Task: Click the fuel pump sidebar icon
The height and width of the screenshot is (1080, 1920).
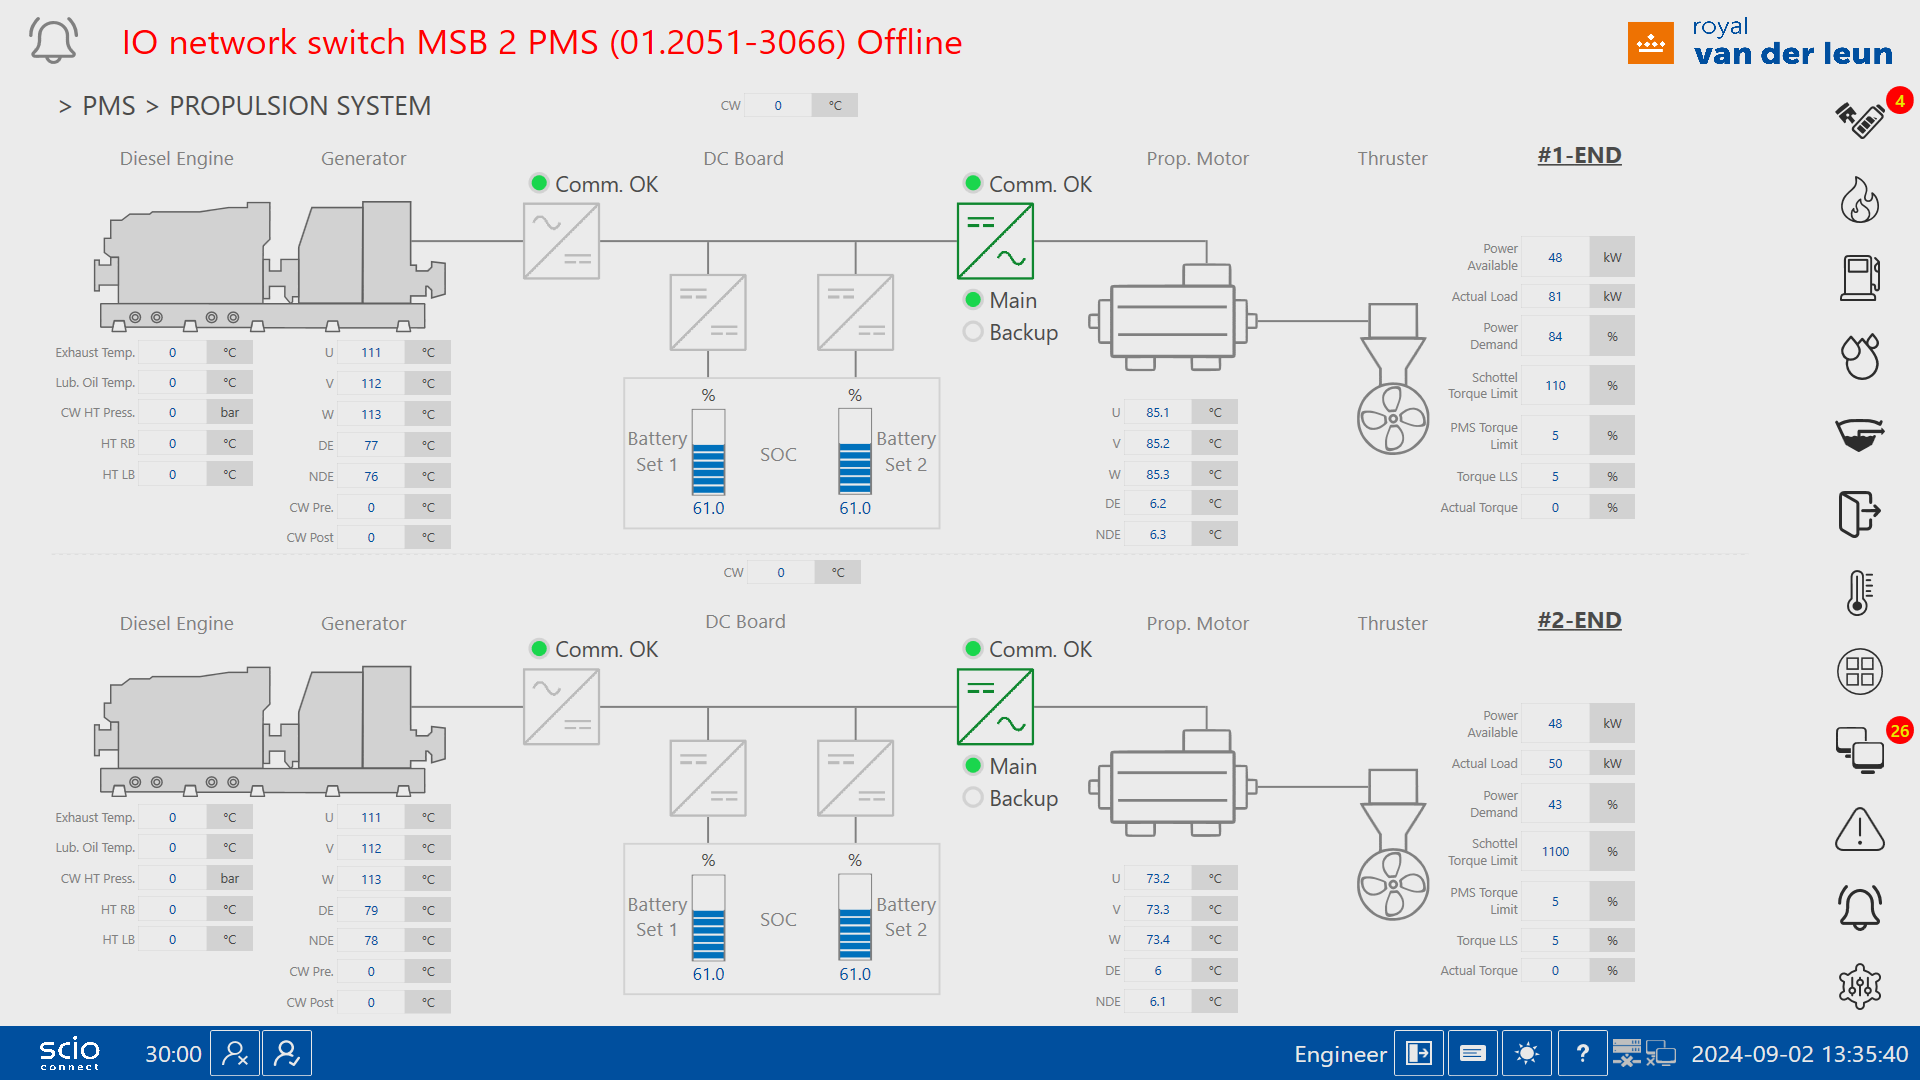Action: [1859, 277]
